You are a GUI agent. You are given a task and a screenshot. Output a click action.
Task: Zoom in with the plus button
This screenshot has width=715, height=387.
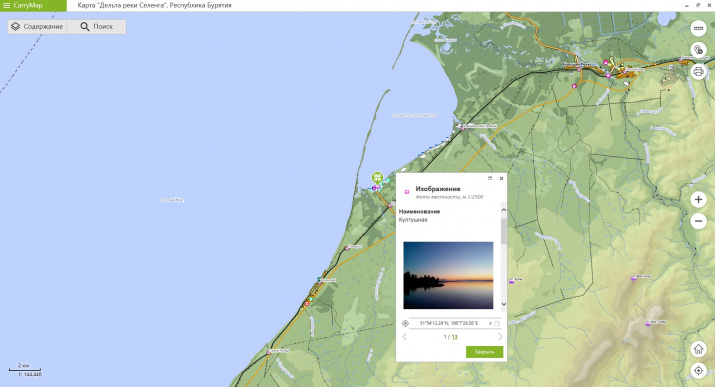click(x=698, y=200)
